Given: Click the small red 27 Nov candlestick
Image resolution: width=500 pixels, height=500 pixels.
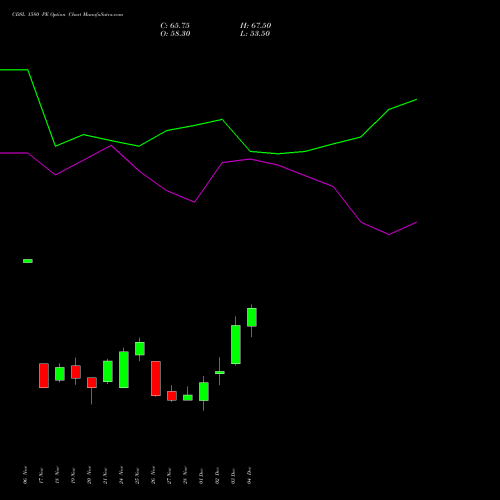Looking at the screenshot, I should (172, 396).
